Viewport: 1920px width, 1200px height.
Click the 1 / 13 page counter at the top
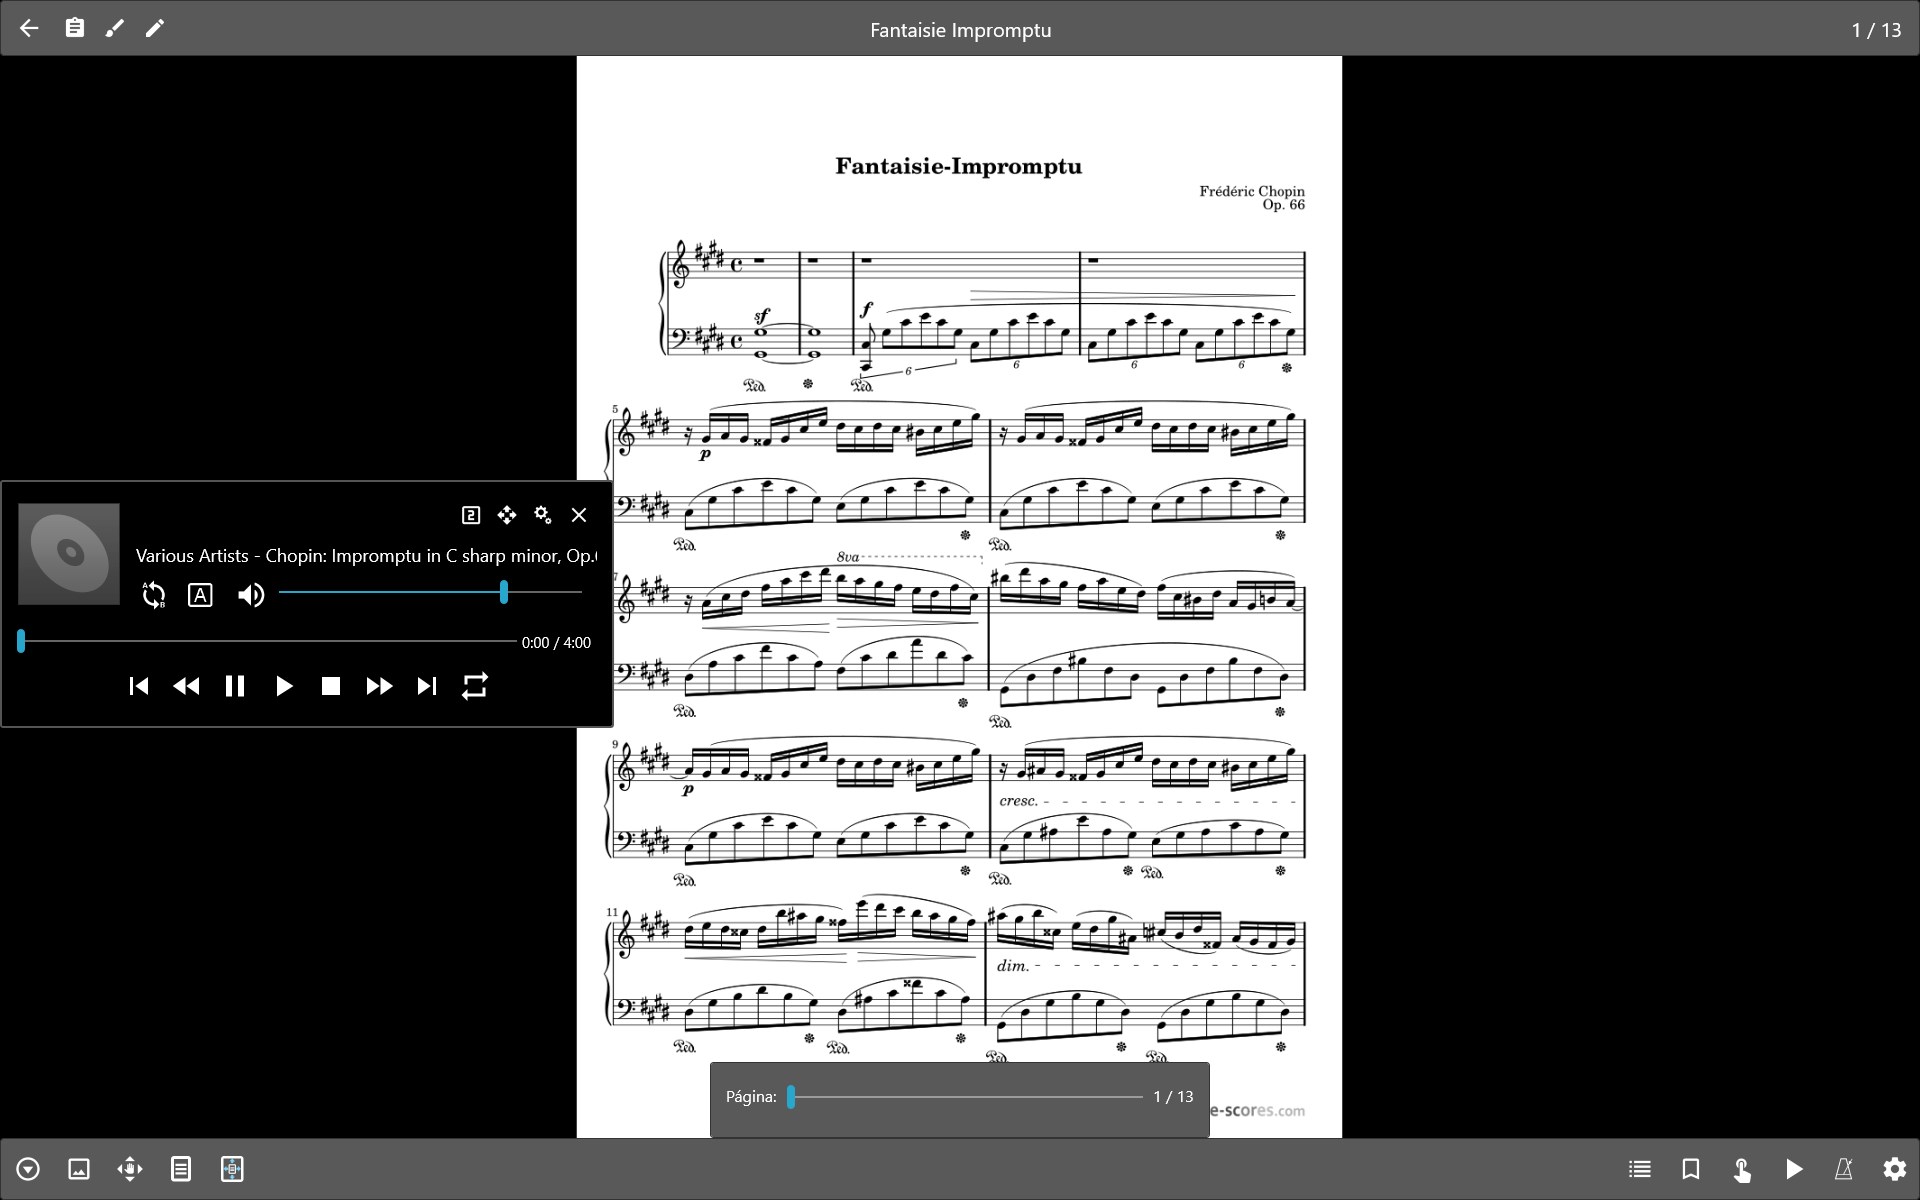click(1876, 30)
